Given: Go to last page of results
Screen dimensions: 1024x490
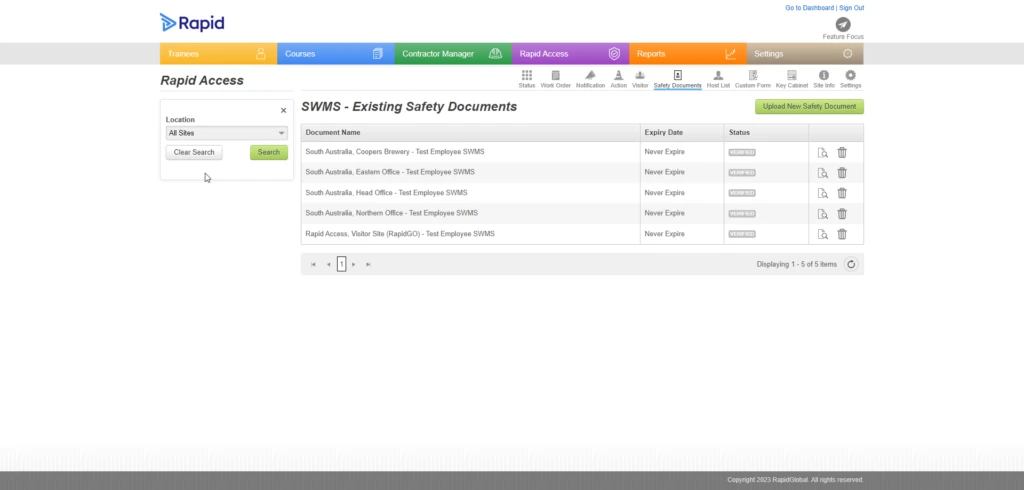Looking at the screenshot, I should 368,264.
